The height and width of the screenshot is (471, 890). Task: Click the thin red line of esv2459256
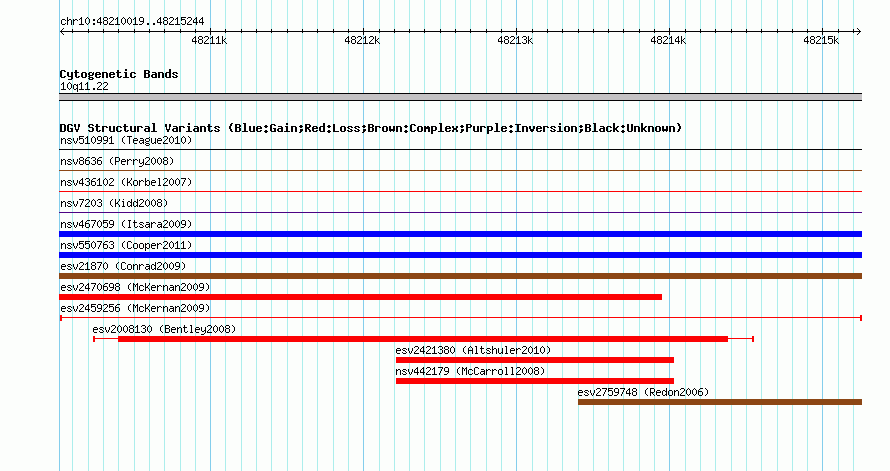coord(460,318)
